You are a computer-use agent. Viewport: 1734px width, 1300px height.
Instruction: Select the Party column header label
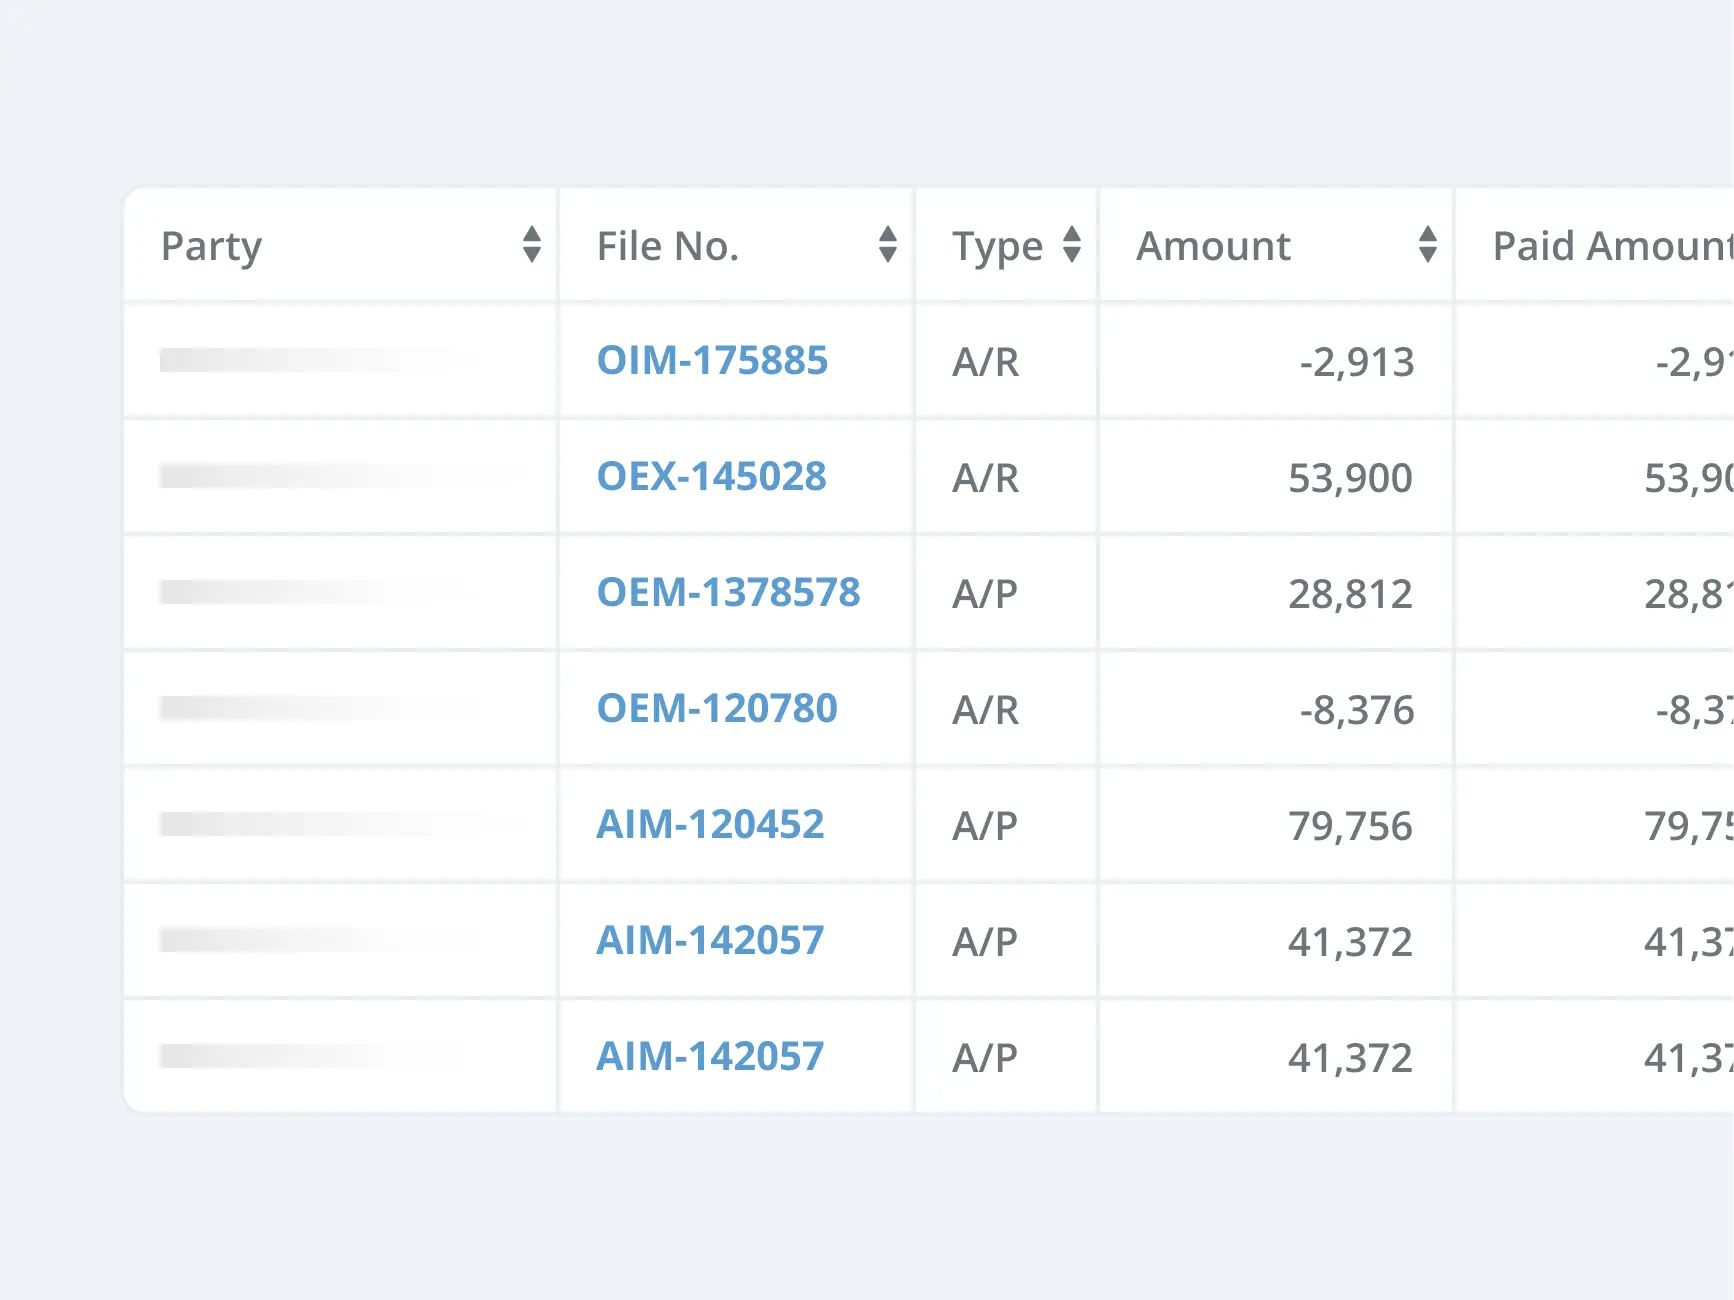tap(211, 246)
